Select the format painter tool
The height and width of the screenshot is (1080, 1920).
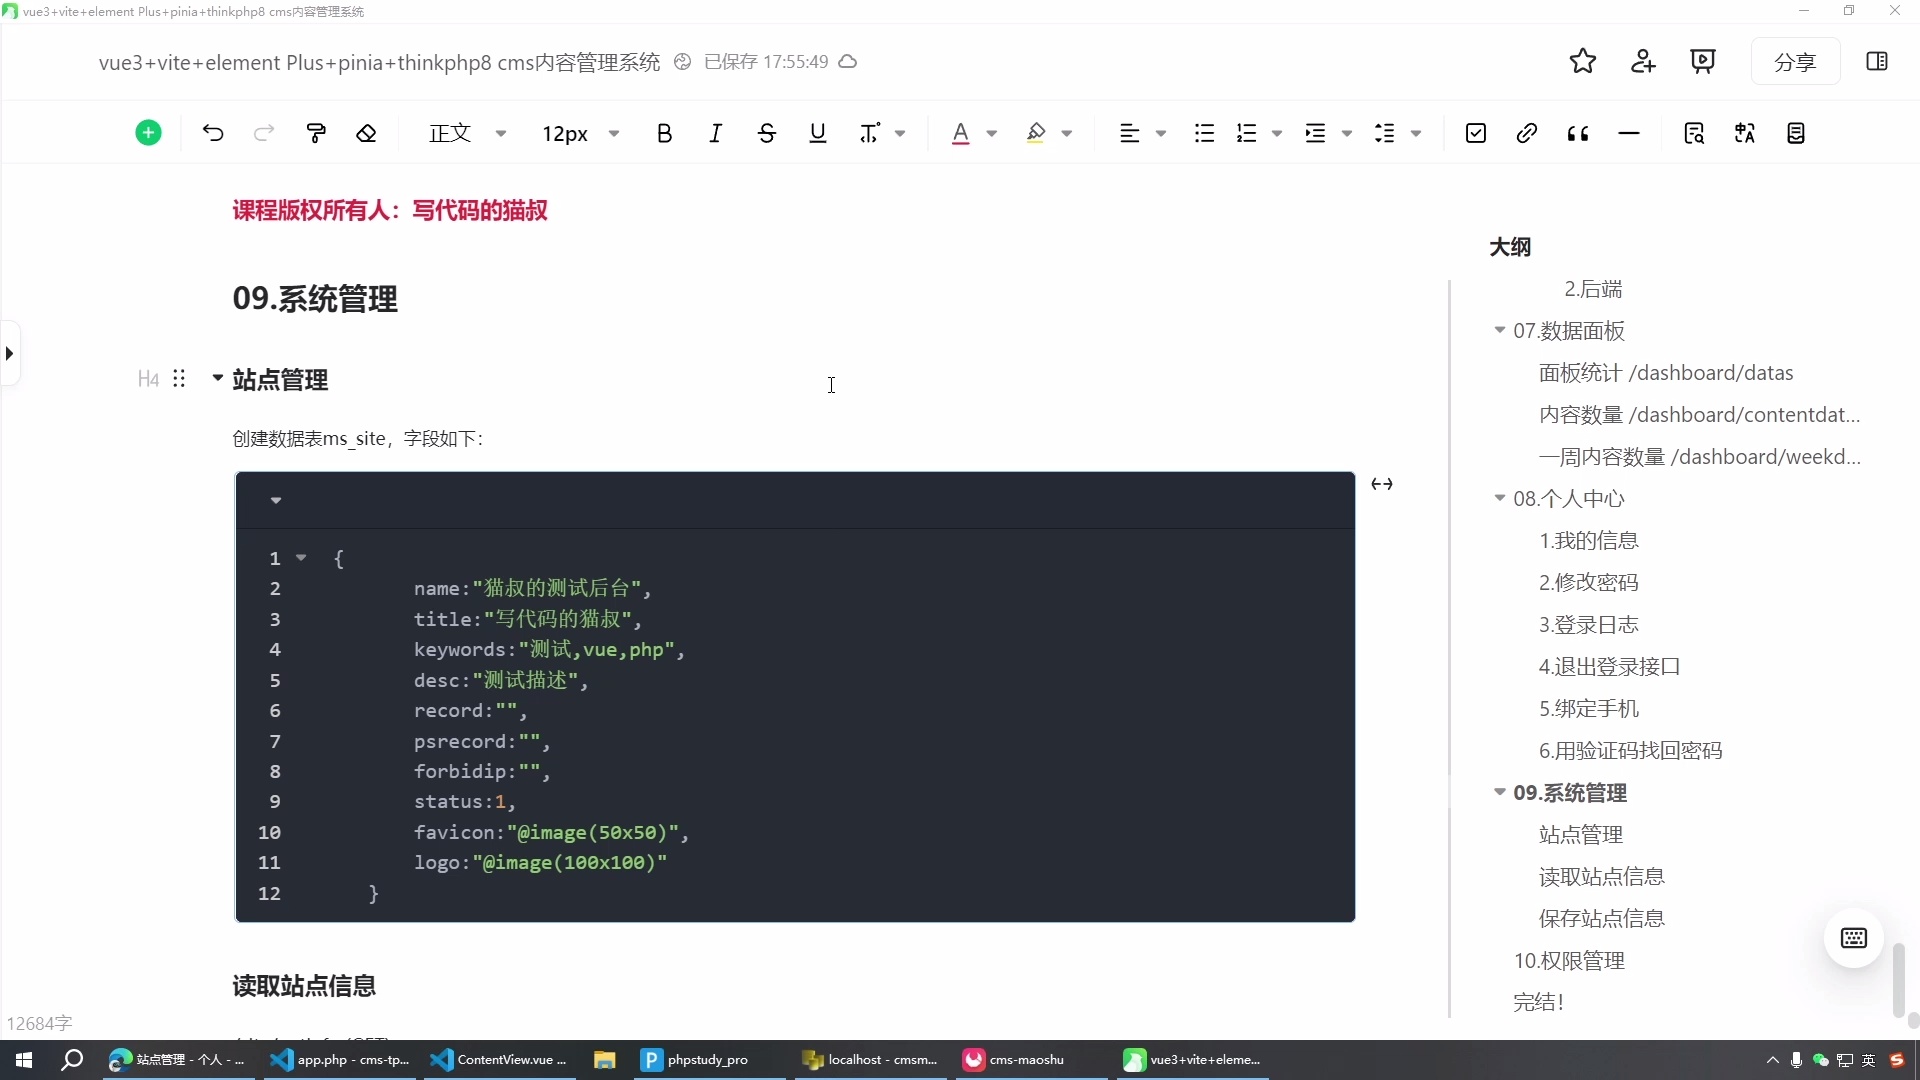(x=316, y=133)
